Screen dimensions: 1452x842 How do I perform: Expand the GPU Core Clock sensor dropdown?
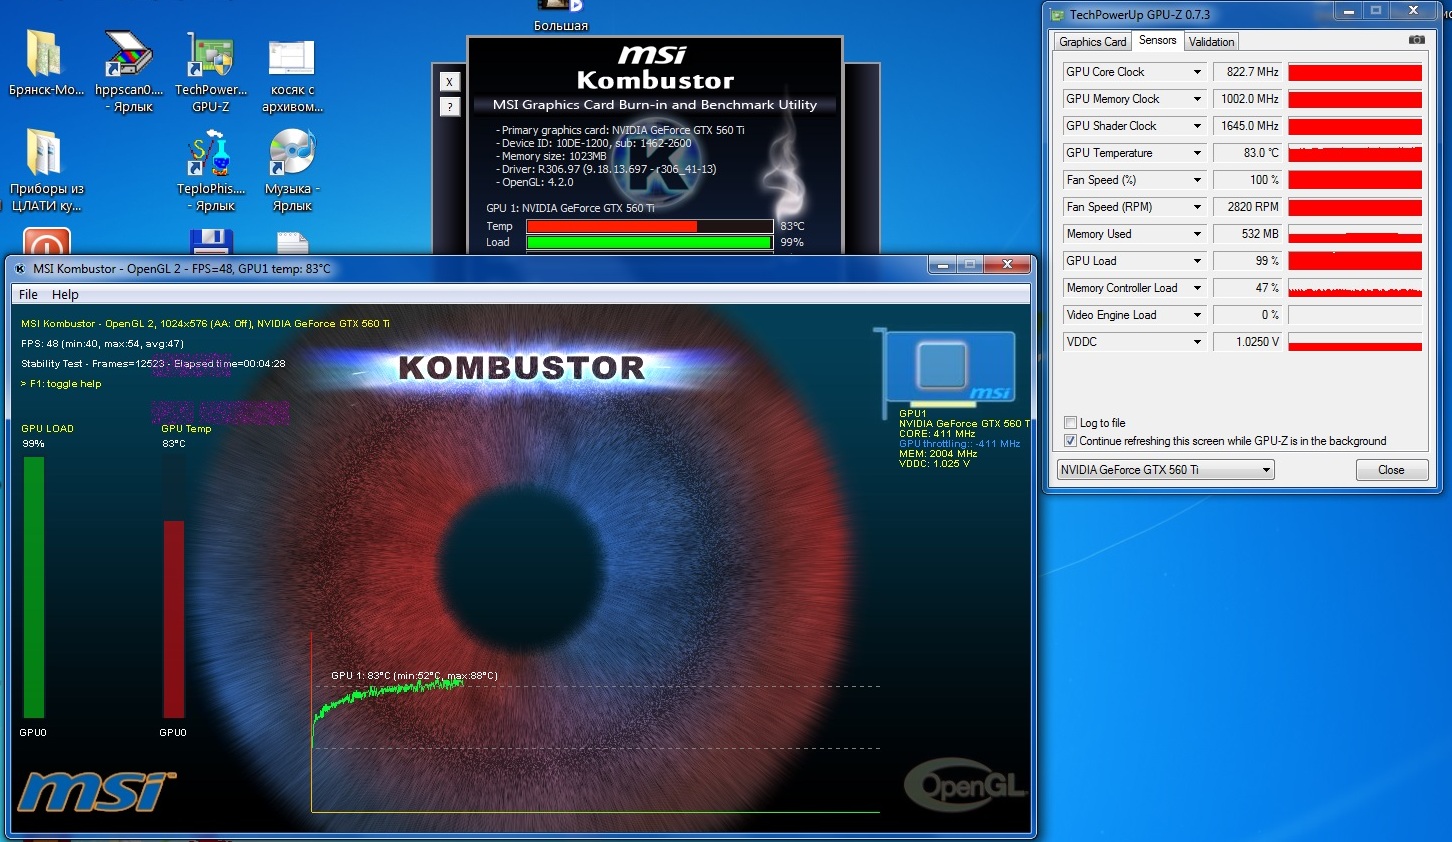click(x=1197, y=72)
